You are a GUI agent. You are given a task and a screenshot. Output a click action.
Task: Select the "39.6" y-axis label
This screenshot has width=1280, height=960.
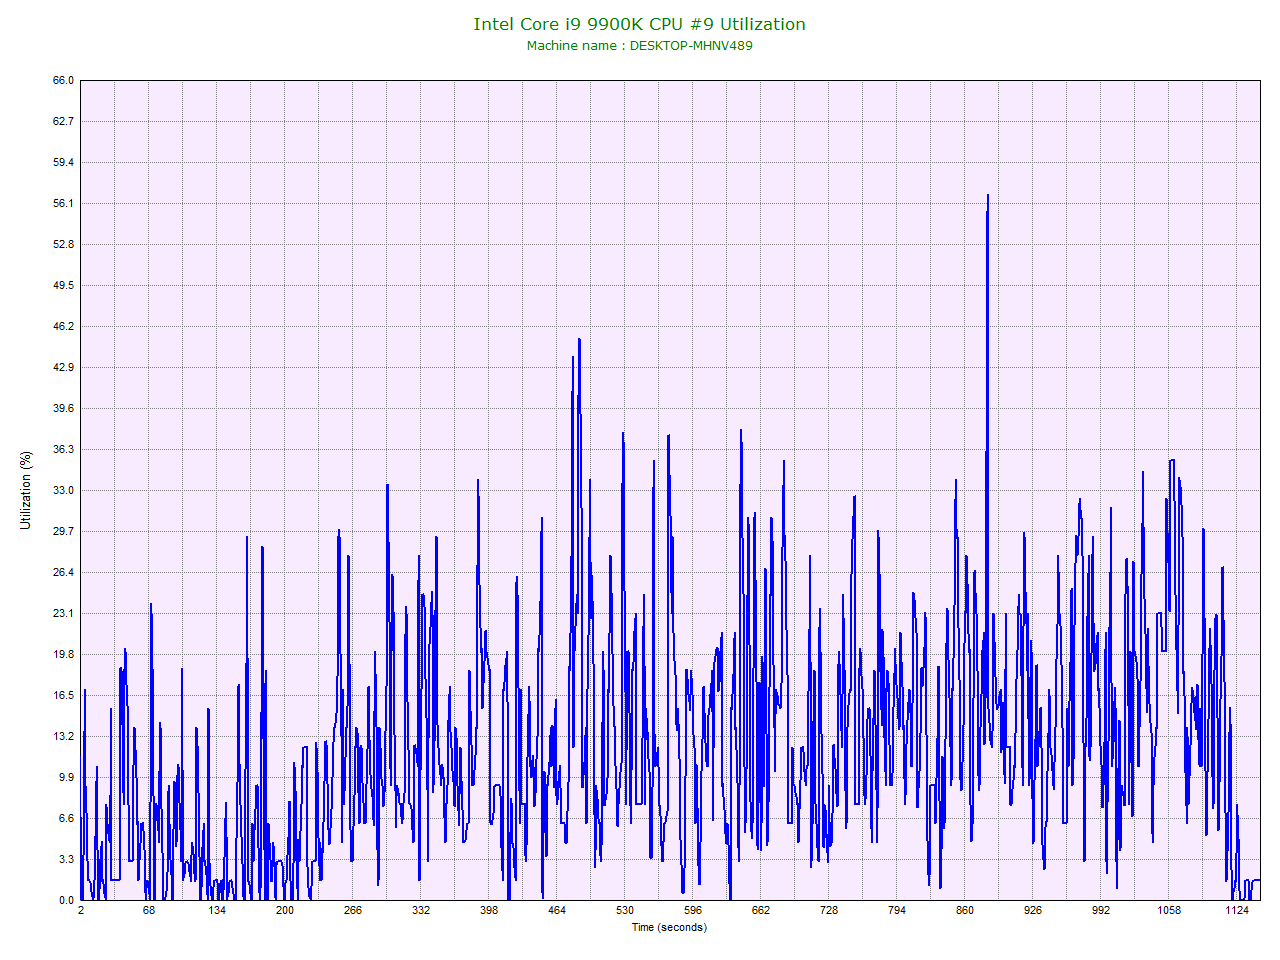(64, 409)
